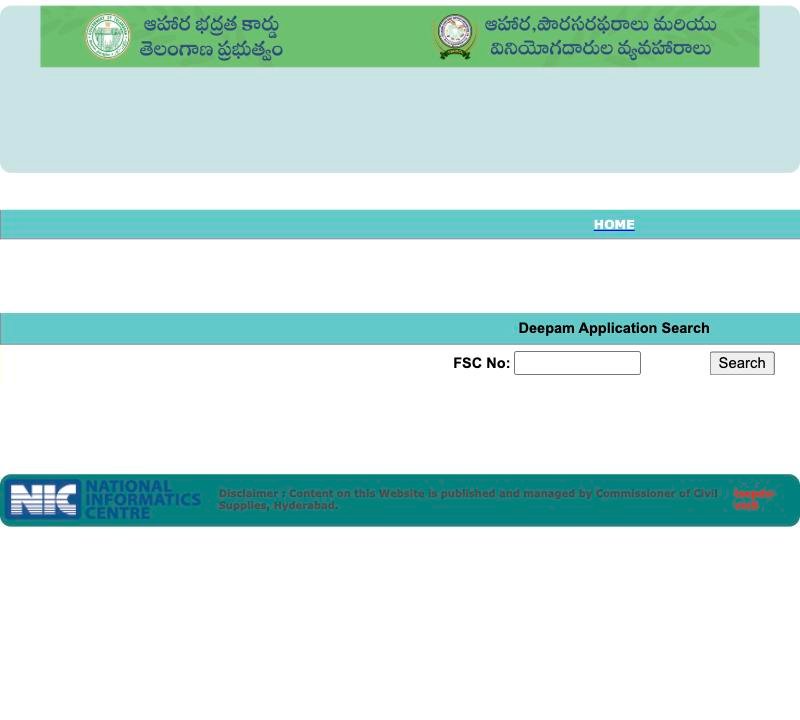800x720 pixels.
Task: Click the 'Deepam Application Search' heading
Action: (614, 328)
